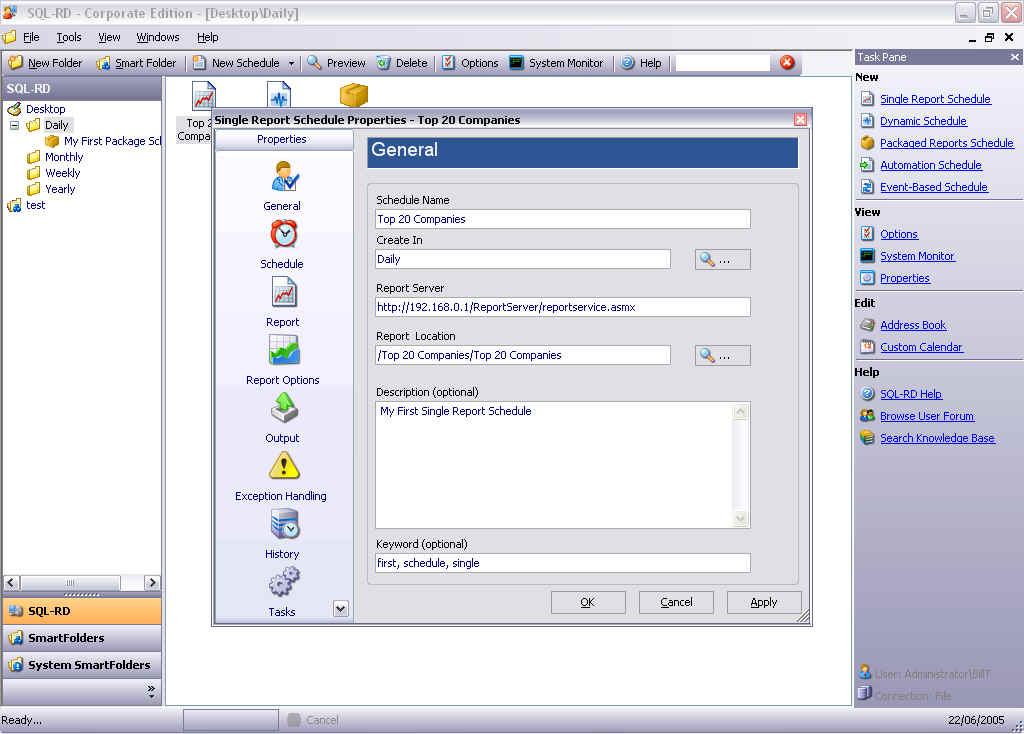Open the Exception Handling warning icon
The width and height of the screenshot is (1024, 734).
283,466
